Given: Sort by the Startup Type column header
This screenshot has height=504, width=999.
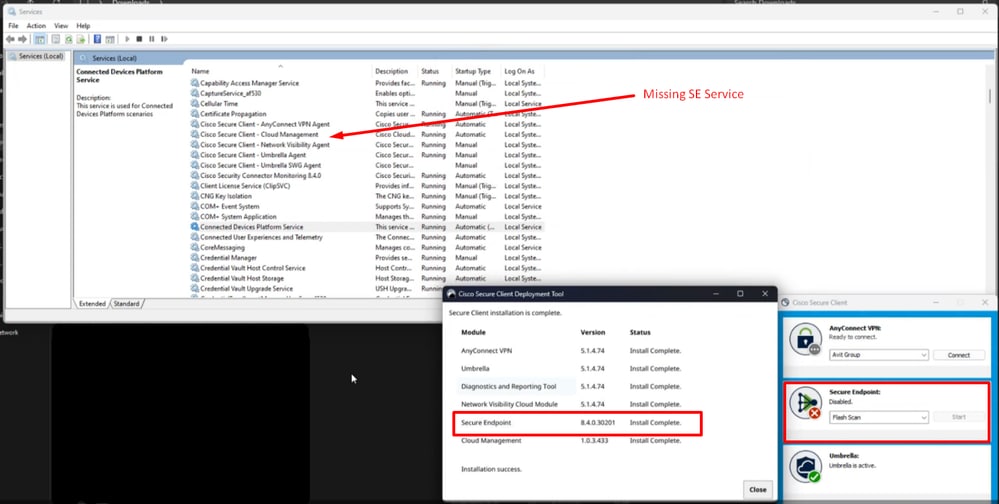Looking at the screenshot, I should pos(476,71).
